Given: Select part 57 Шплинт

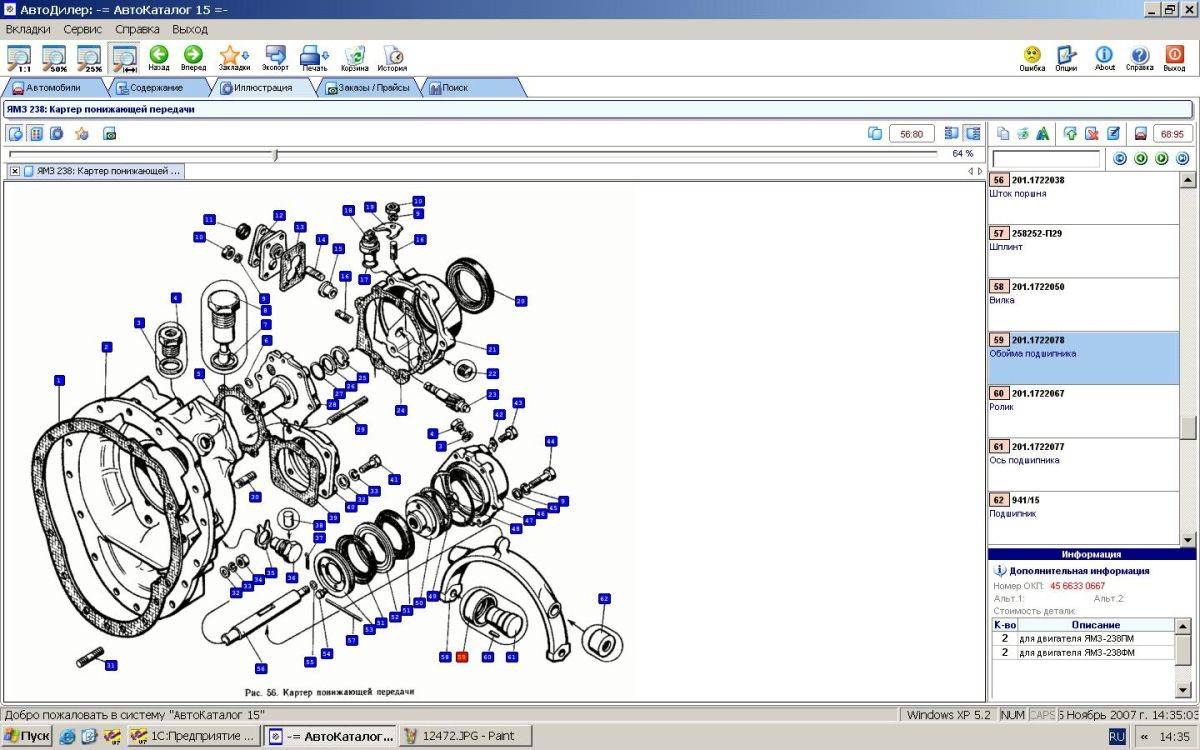Looking at the screenshot, I should point(1084,251).
